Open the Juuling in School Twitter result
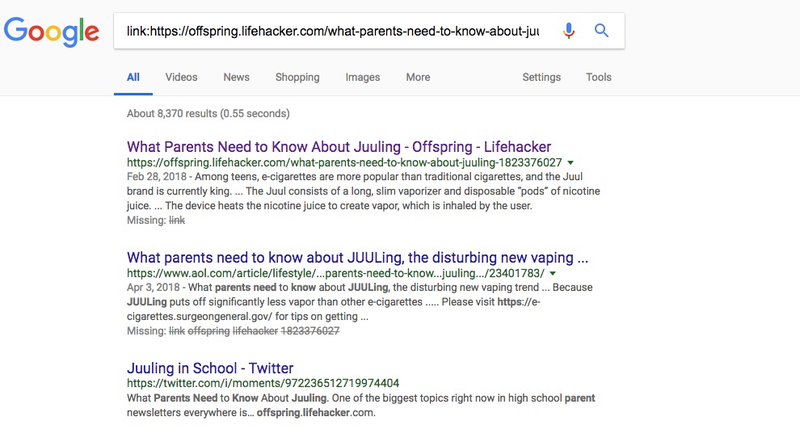The image size is (800, 438). coord(210,368)
